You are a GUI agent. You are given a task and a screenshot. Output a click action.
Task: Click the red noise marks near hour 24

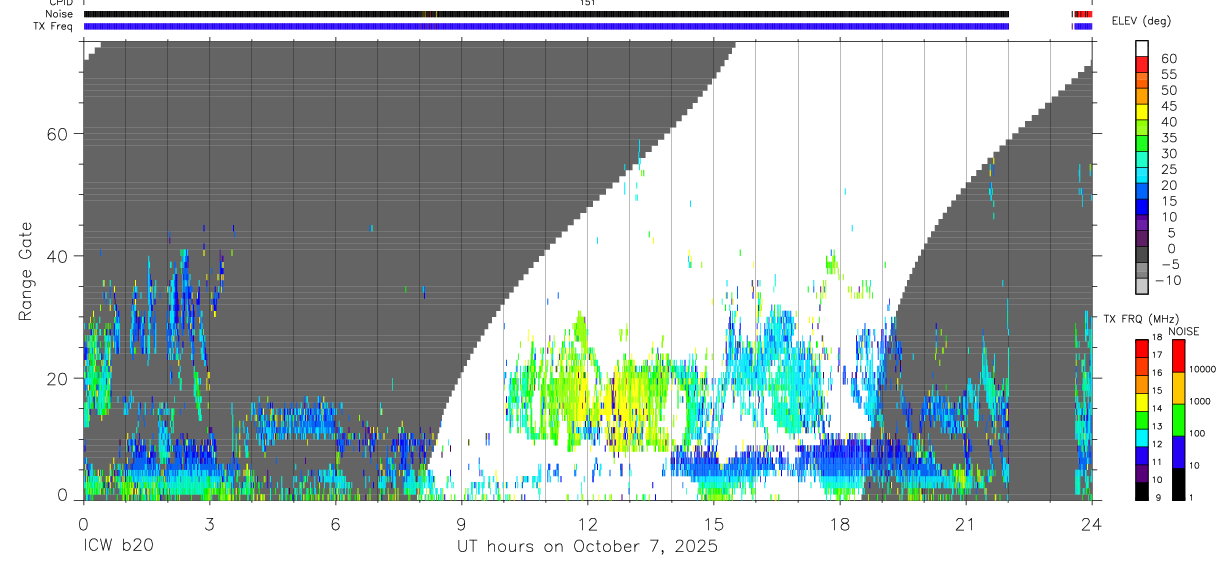[1082, 14]
